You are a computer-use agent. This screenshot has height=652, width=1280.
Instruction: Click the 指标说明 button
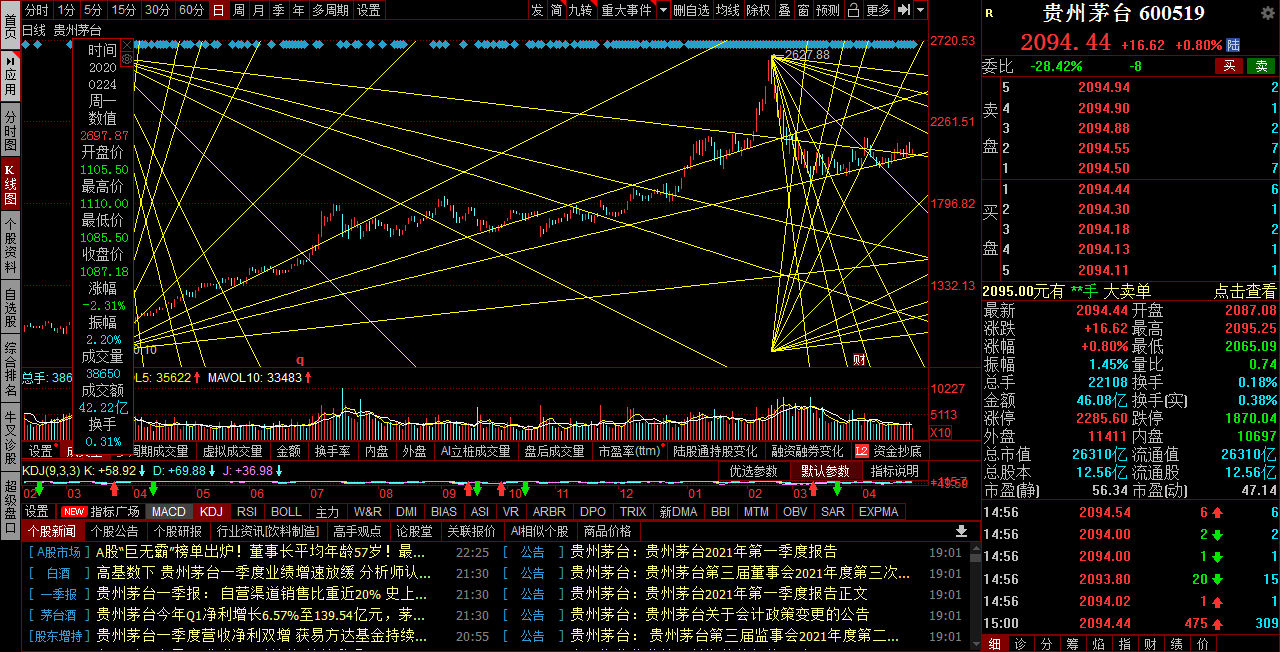pos(895,471)
